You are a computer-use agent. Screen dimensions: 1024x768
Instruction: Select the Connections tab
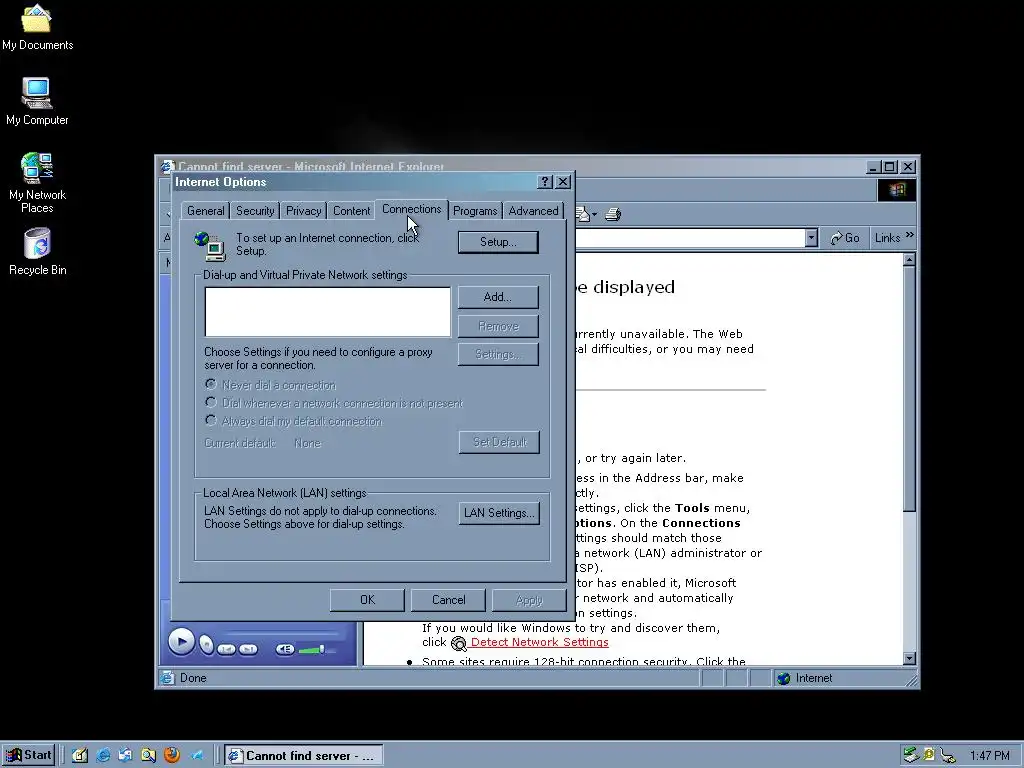coord(411,209)
